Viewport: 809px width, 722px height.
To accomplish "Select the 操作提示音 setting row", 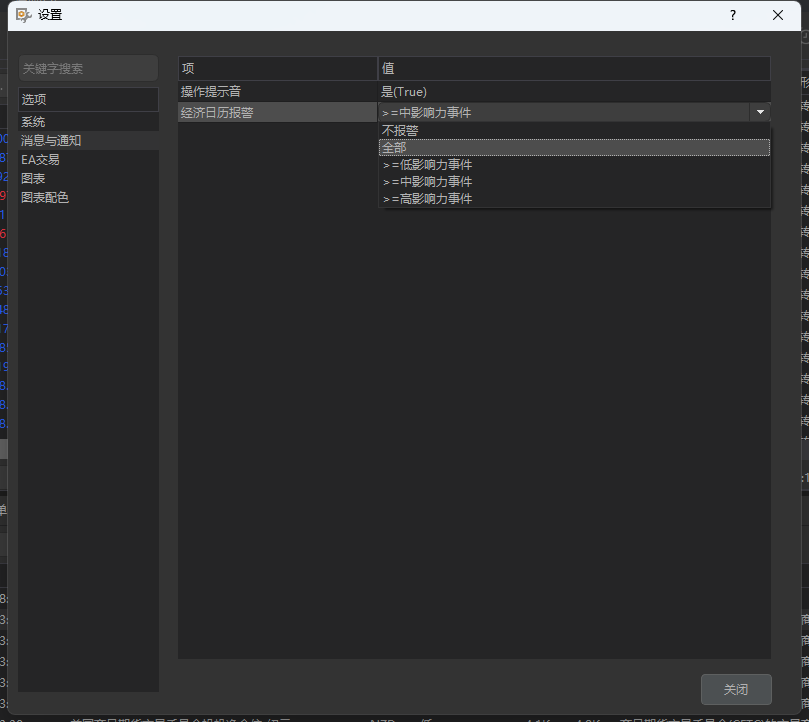I will point(277,92).
